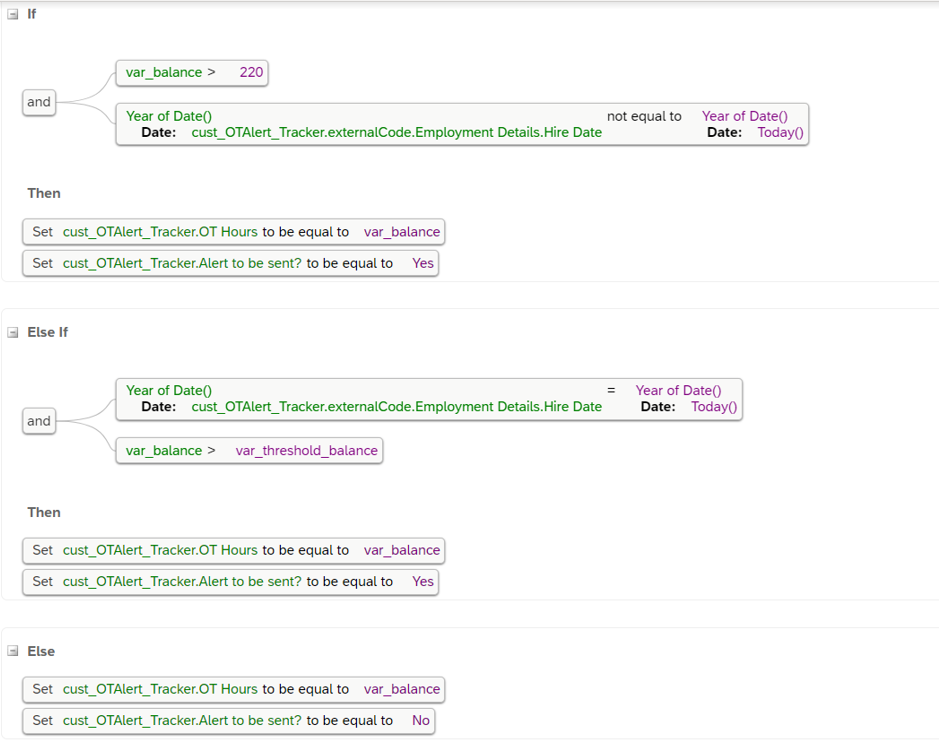Click Today() in the Else If condition
Screen dimensions: 939x747
click(714, 407)
